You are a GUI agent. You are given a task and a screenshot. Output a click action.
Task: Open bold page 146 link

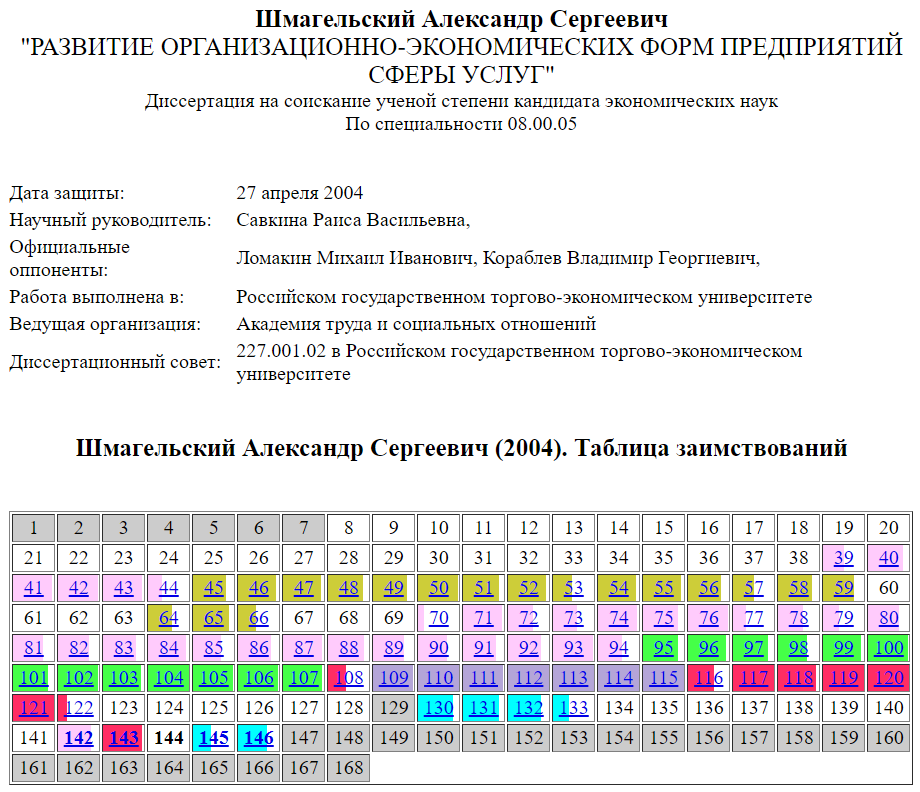tap(258, 737)
